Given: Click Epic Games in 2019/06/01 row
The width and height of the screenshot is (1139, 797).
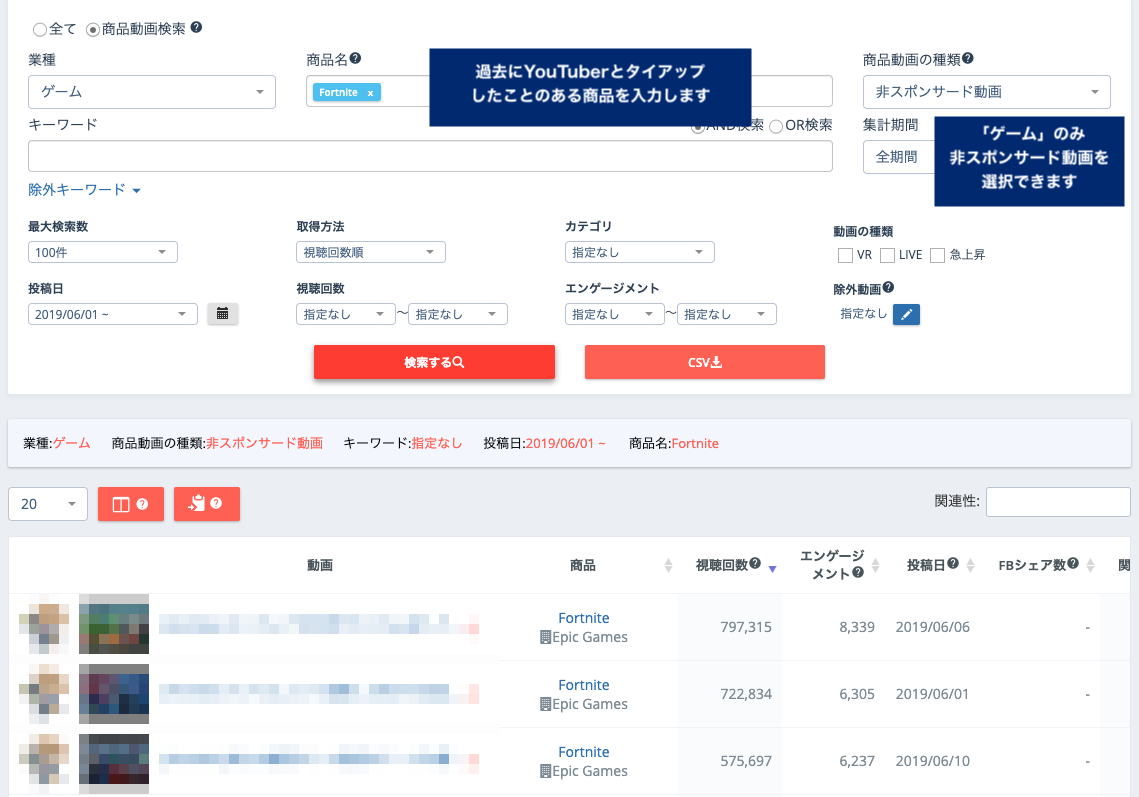Looking at the screenshot, I should pos(584,704).
